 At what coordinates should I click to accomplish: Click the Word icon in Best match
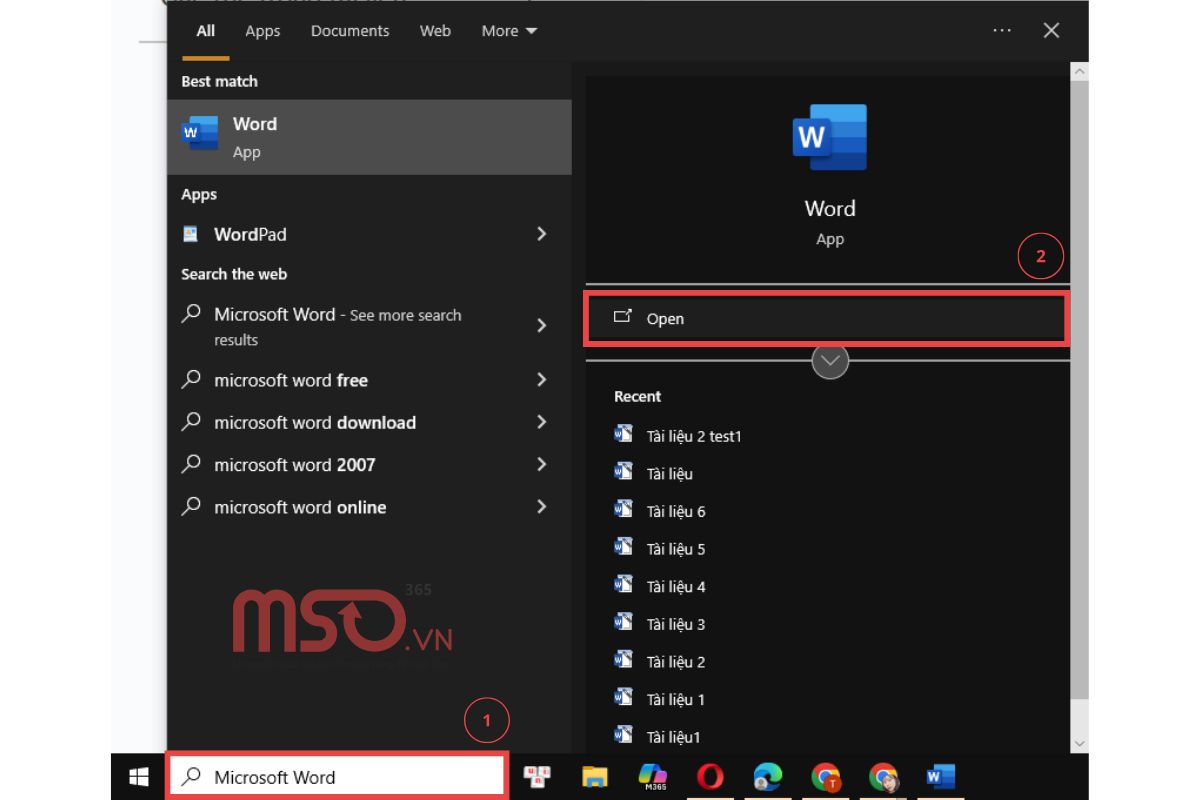(x=200, y=133)
